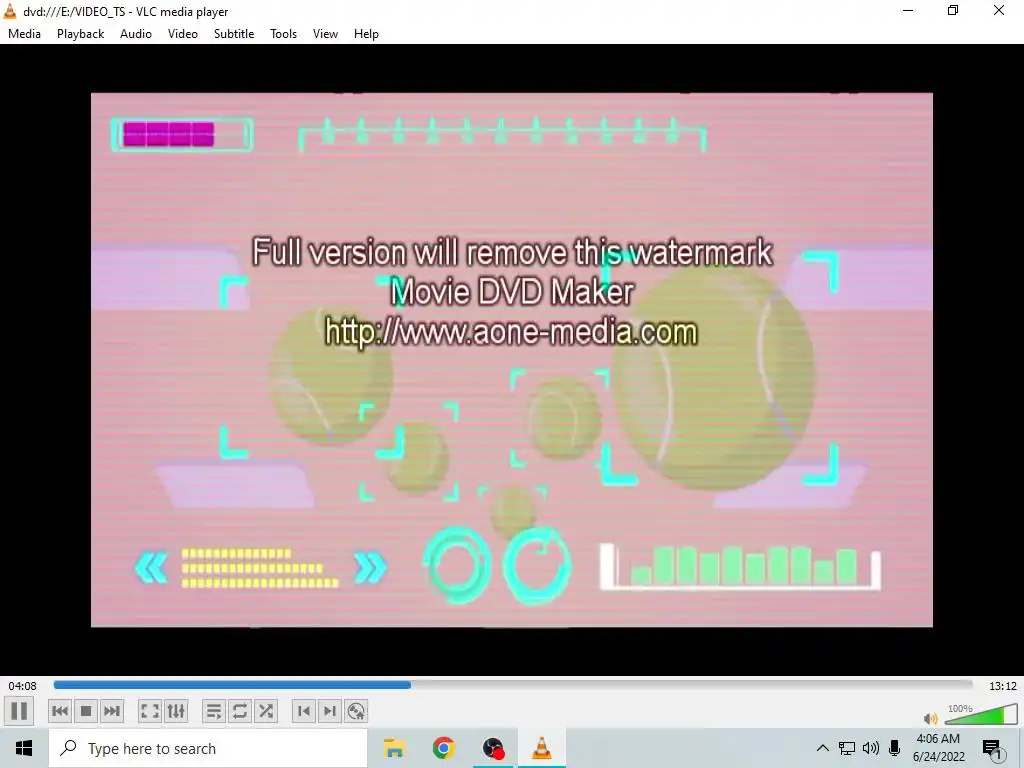Toggle fullscreen video mode
The height and width of the screenshot is (768, 1024).
coord(150,711)
